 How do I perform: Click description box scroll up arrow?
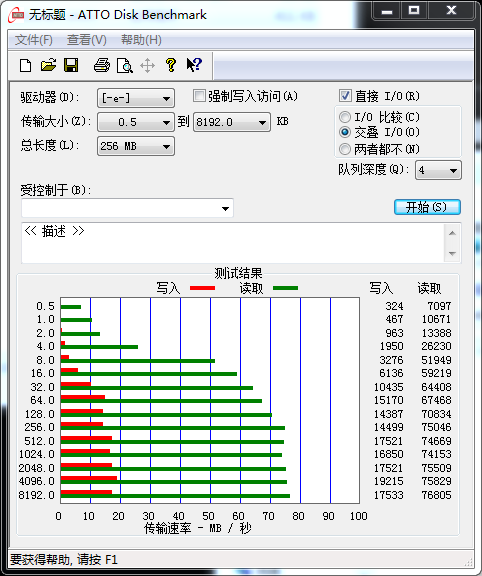point(452,233)
